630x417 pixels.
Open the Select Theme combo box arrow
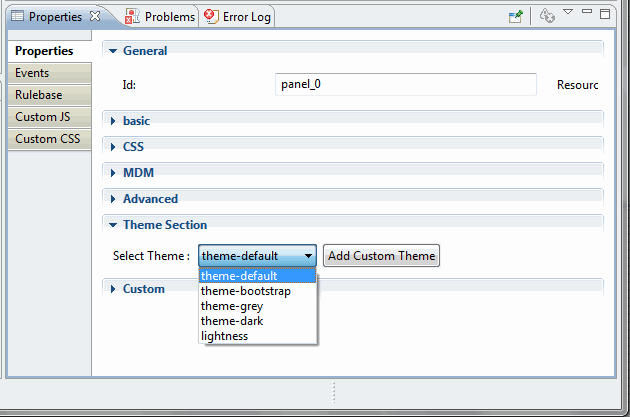click(308, 256)
